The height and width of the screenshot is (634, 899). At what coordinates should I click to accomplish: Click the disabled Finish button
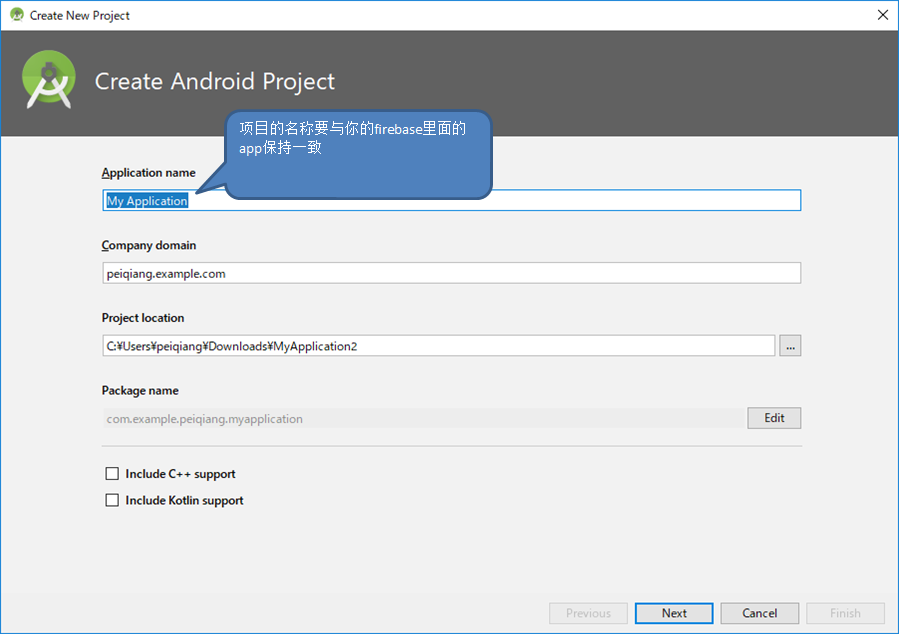click(x=845, y=613)
